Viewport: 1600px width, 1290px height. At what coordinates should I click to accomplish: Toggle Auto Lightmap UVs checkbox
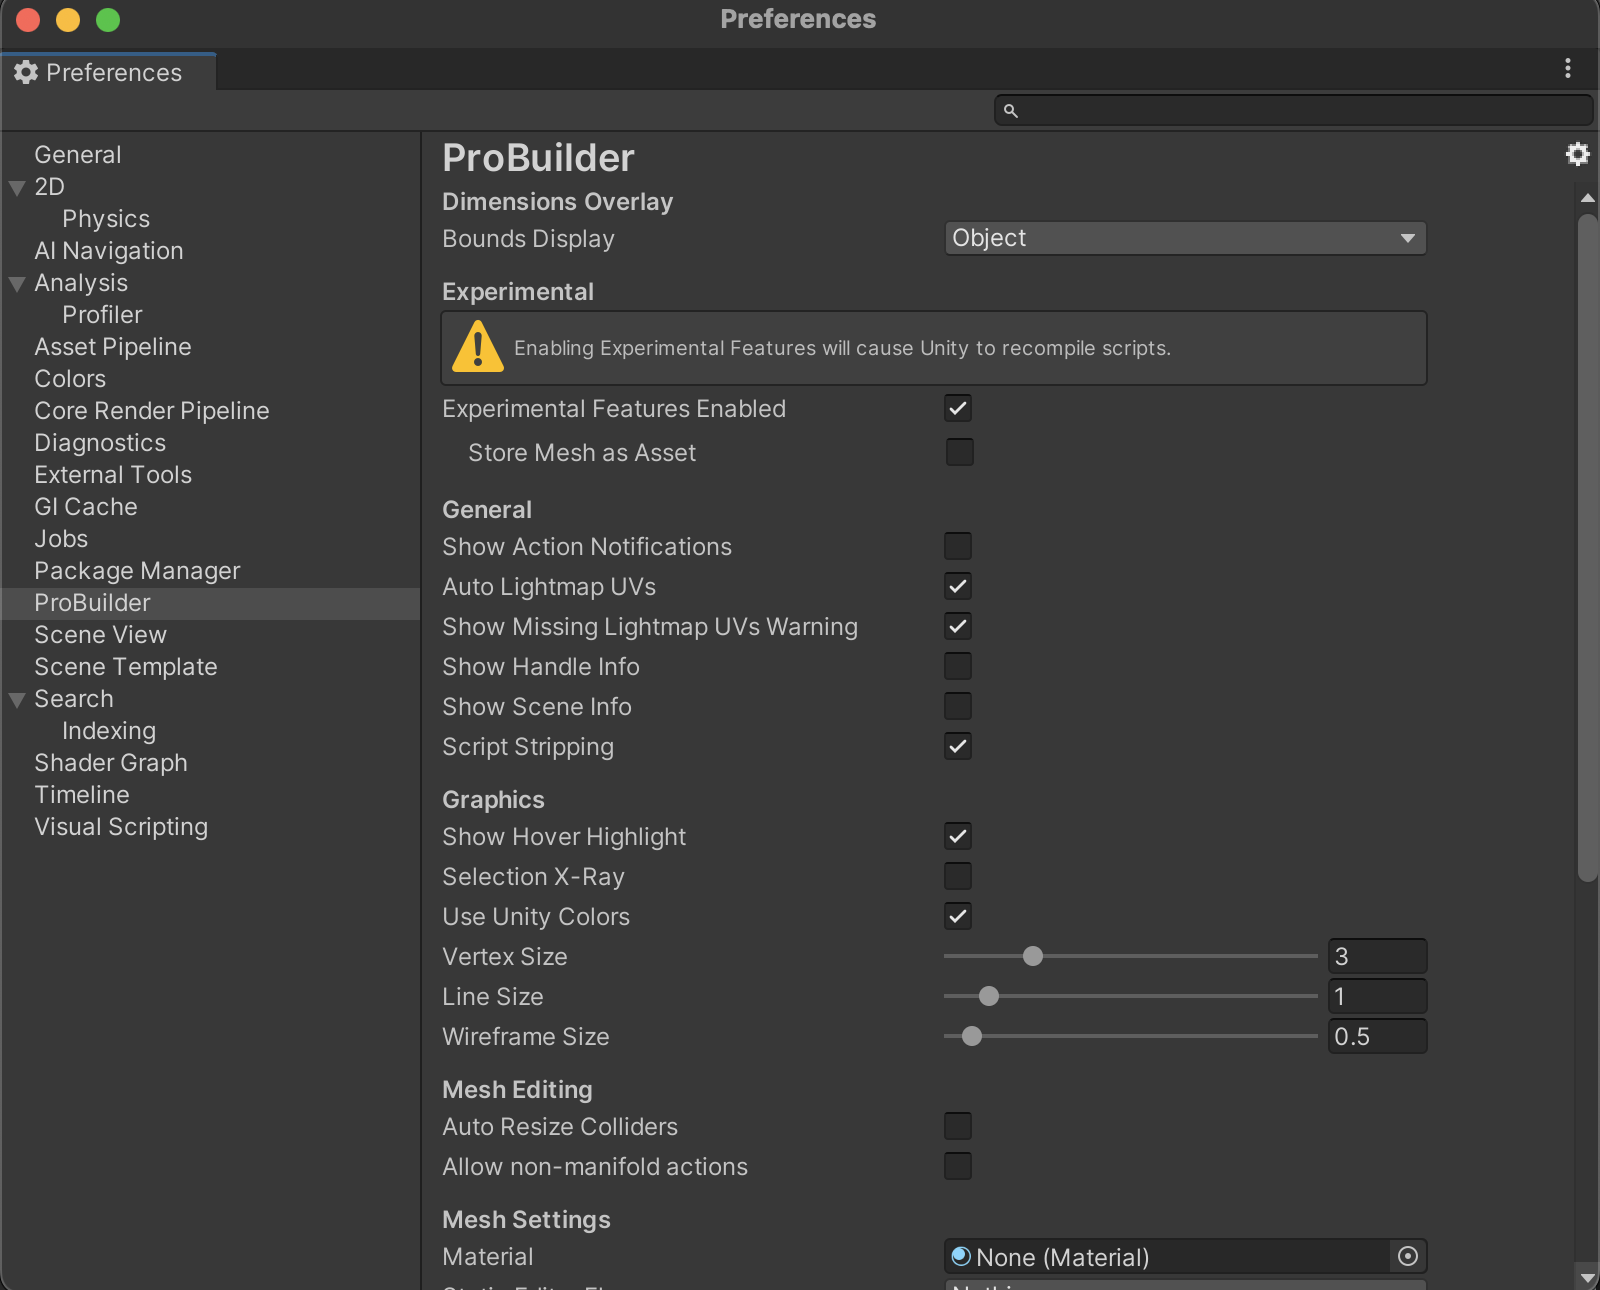(958, 586)
